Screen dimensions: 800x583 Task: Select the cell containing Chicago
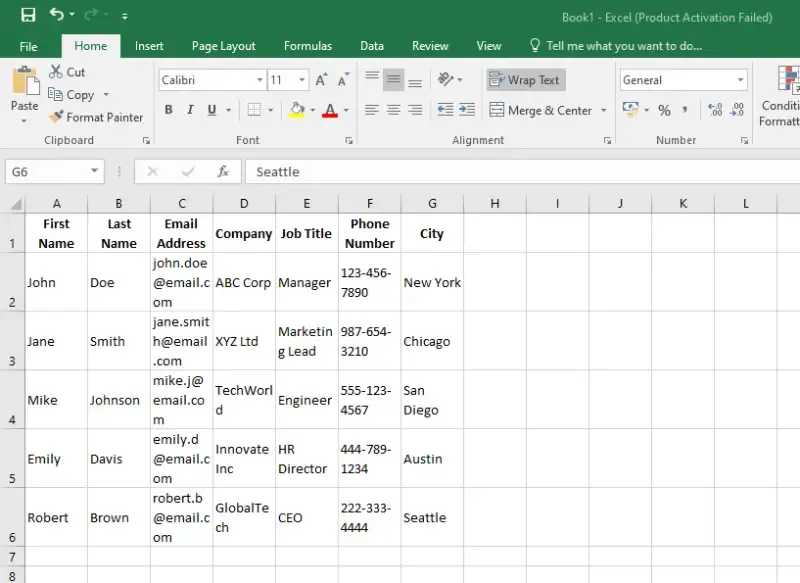(x=432, y=341)
